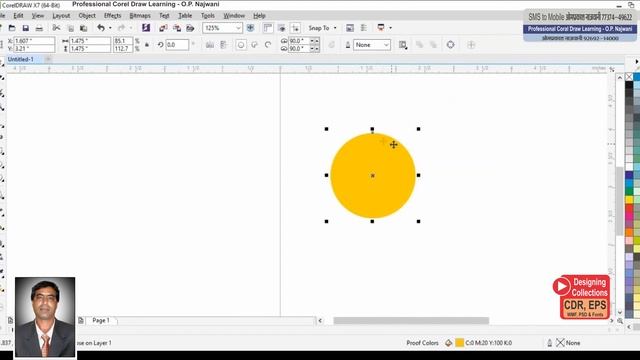Click the outline None indicator in status bar
640x360 pixels.
click(x=569, y=343)
